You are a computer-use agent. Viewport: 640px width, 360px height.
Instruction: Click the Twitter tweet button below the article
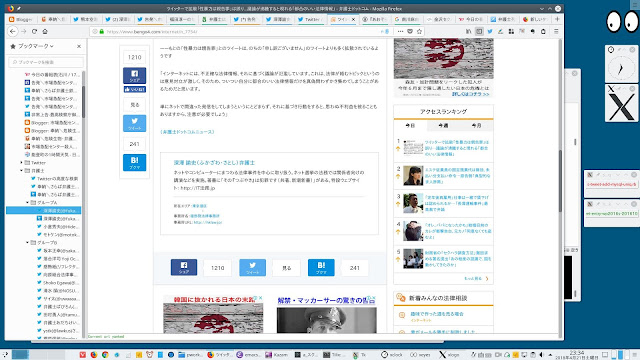(x=252, y=267)
